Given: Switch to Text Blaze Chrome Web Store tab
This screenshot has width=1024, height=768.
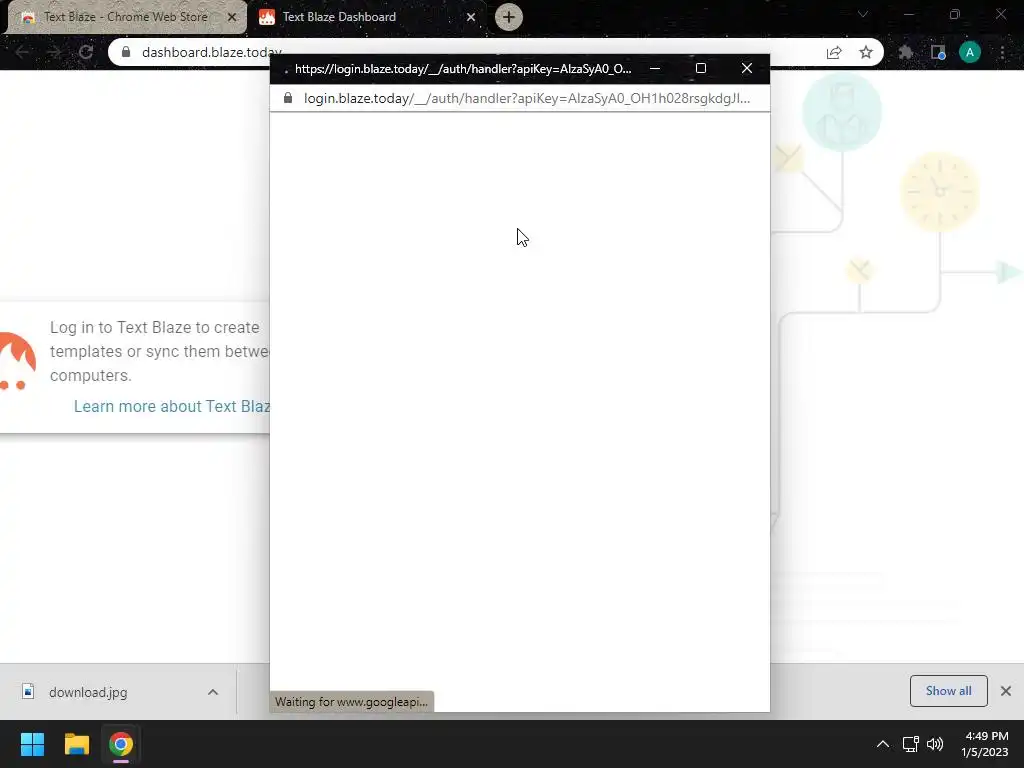Looking at the screenshot, I should pyautogui.click(x=126, y=17).
